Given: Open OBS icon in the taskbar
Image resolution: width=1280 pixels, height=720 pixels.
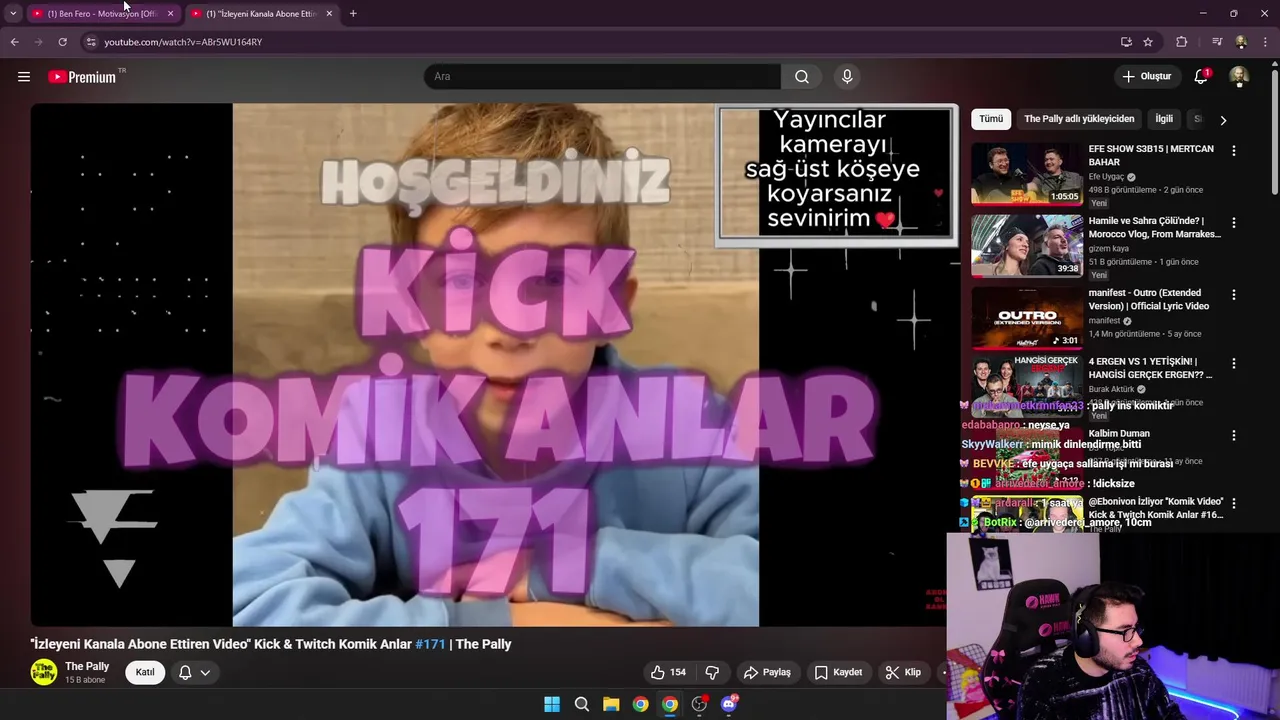Looking at the screenshot, I should coord(699,704).
